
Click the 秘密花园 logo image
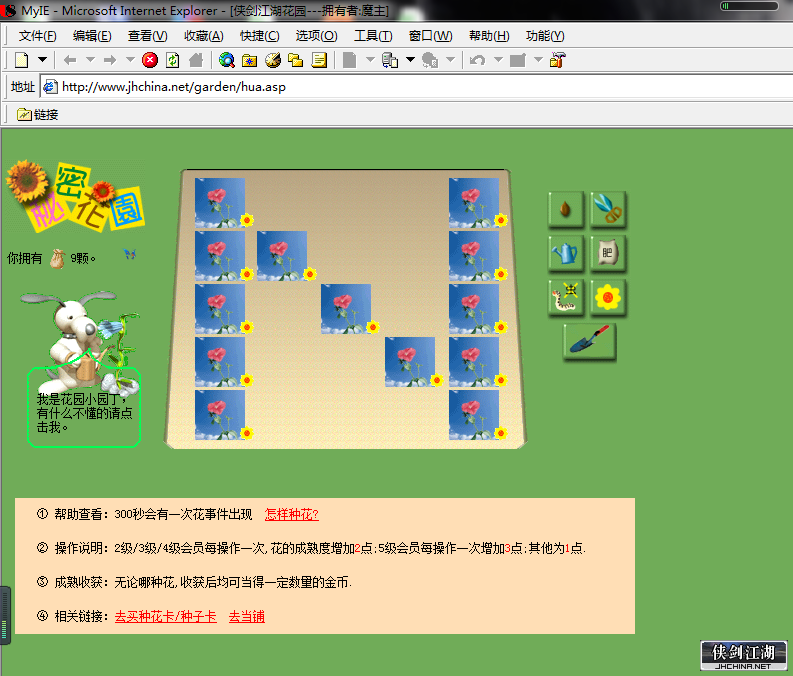pyautogui.click(x=75, y=197)
